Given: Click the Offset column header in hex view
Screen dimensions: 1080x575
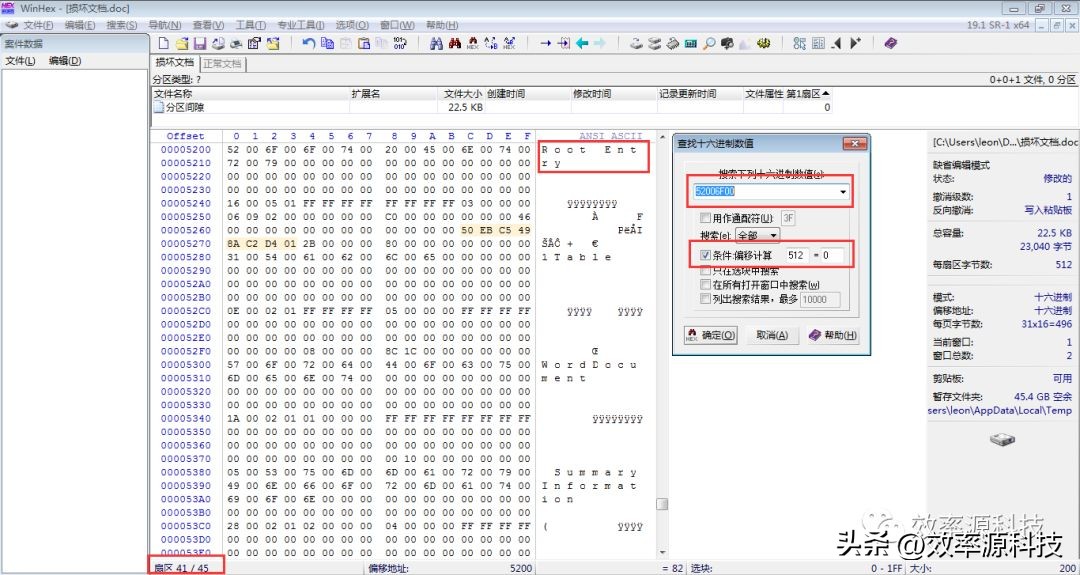Looking at the screenshot, I should pyautogui.click(x=185, y=136).
